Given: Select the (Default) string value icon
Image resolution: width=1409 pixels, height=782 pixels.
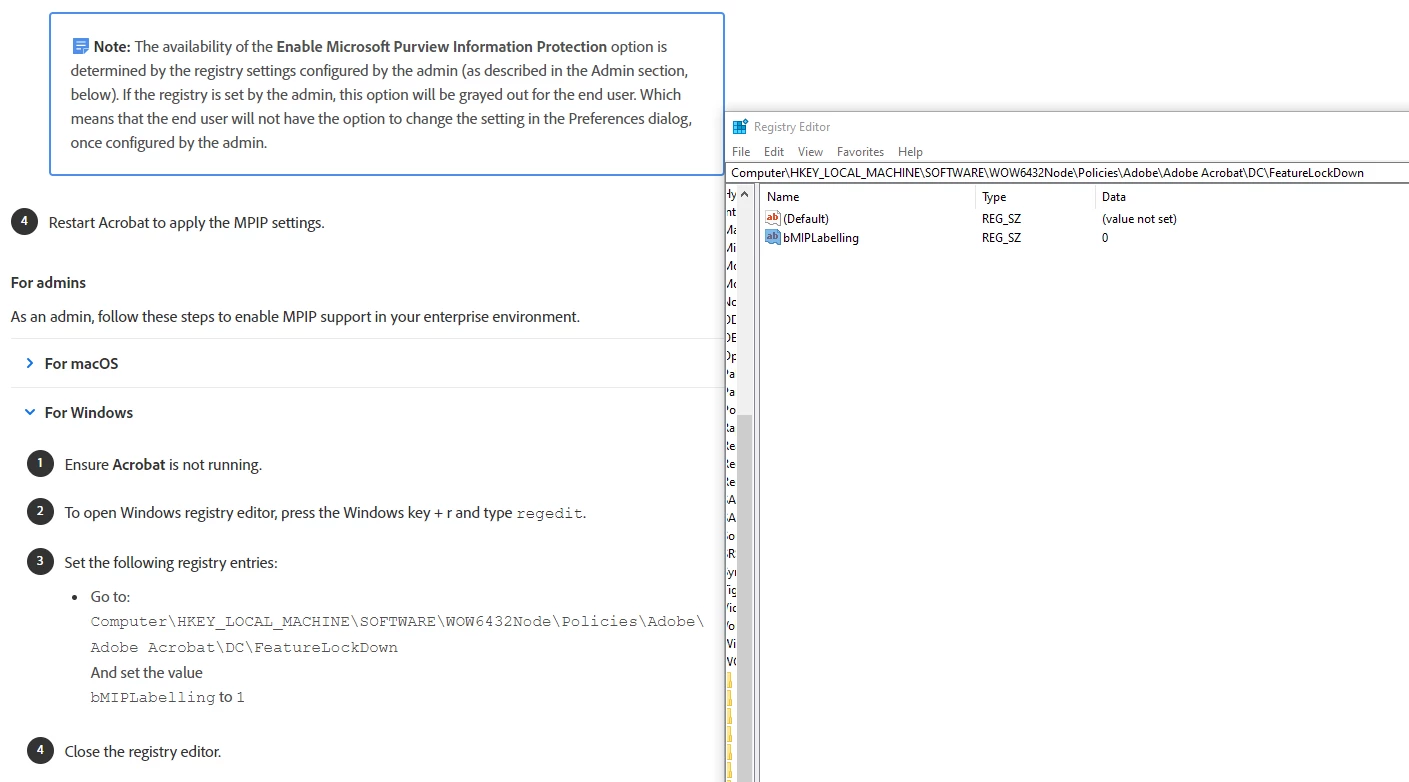Looking at the screenshot, I should (772, 218).
